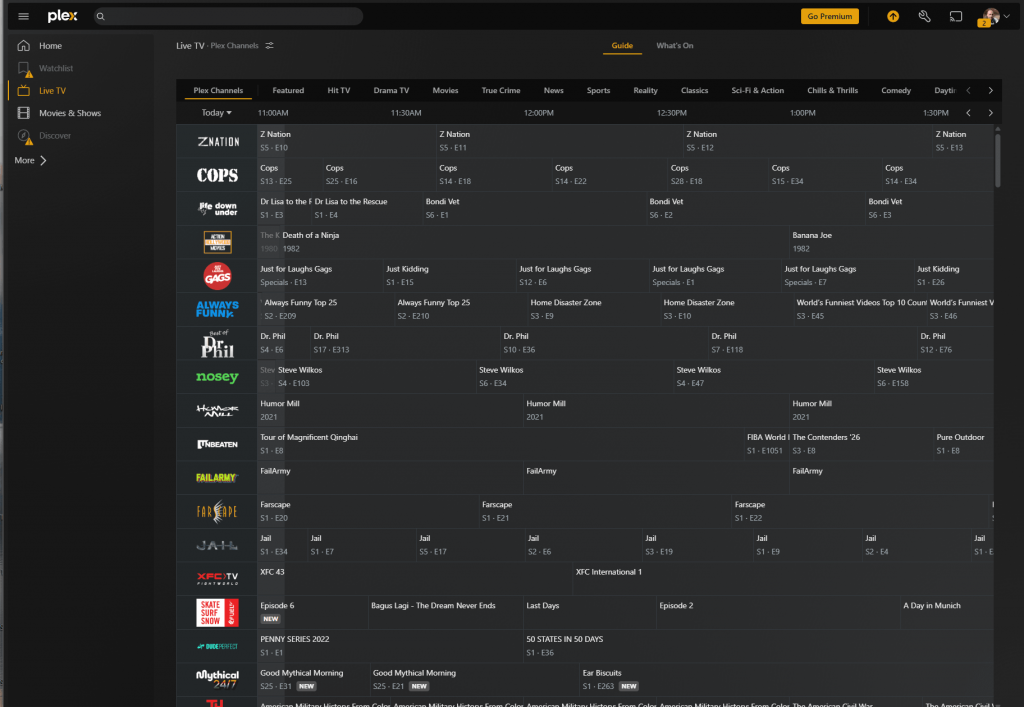The height and width of the screenshot is (707, 1024).
Task: Click the cast screen icon
Action: (x=955, y=16)
